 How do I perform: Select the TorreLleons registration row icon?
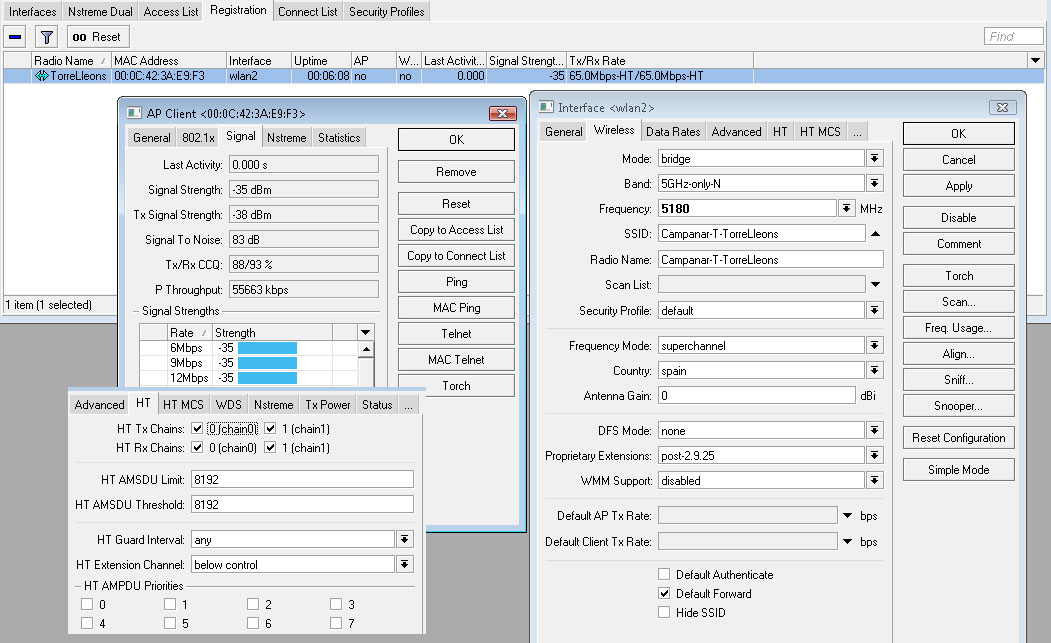(x=42, y=76)
